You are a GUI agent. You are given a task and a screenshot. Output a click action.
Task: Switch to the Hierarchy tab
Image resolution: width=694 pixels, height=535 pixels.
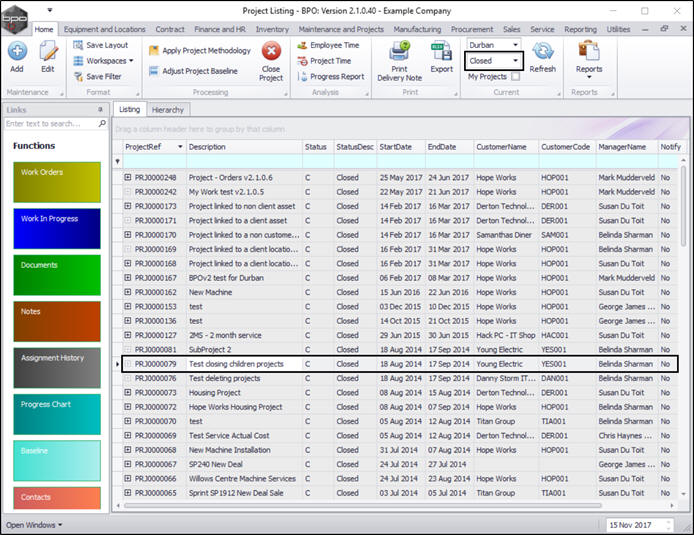[x=168, y=110]
